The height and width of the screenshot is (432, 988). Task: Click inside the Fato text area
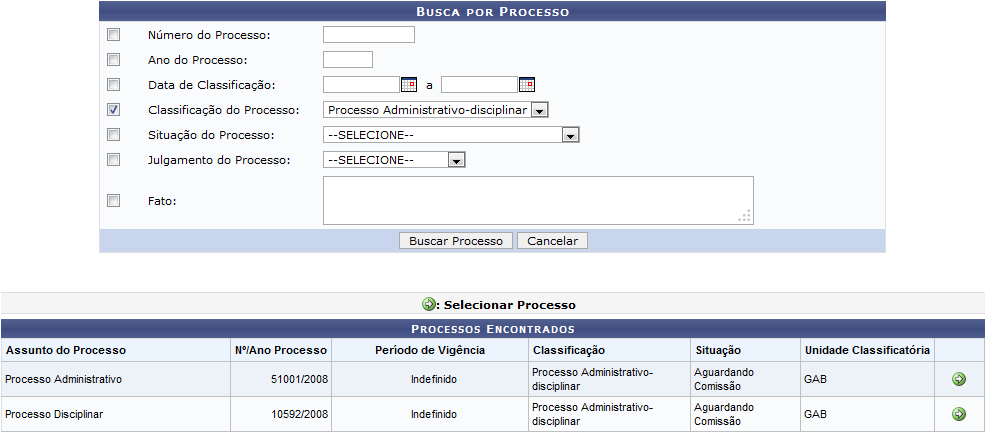[x=537, y=200]
